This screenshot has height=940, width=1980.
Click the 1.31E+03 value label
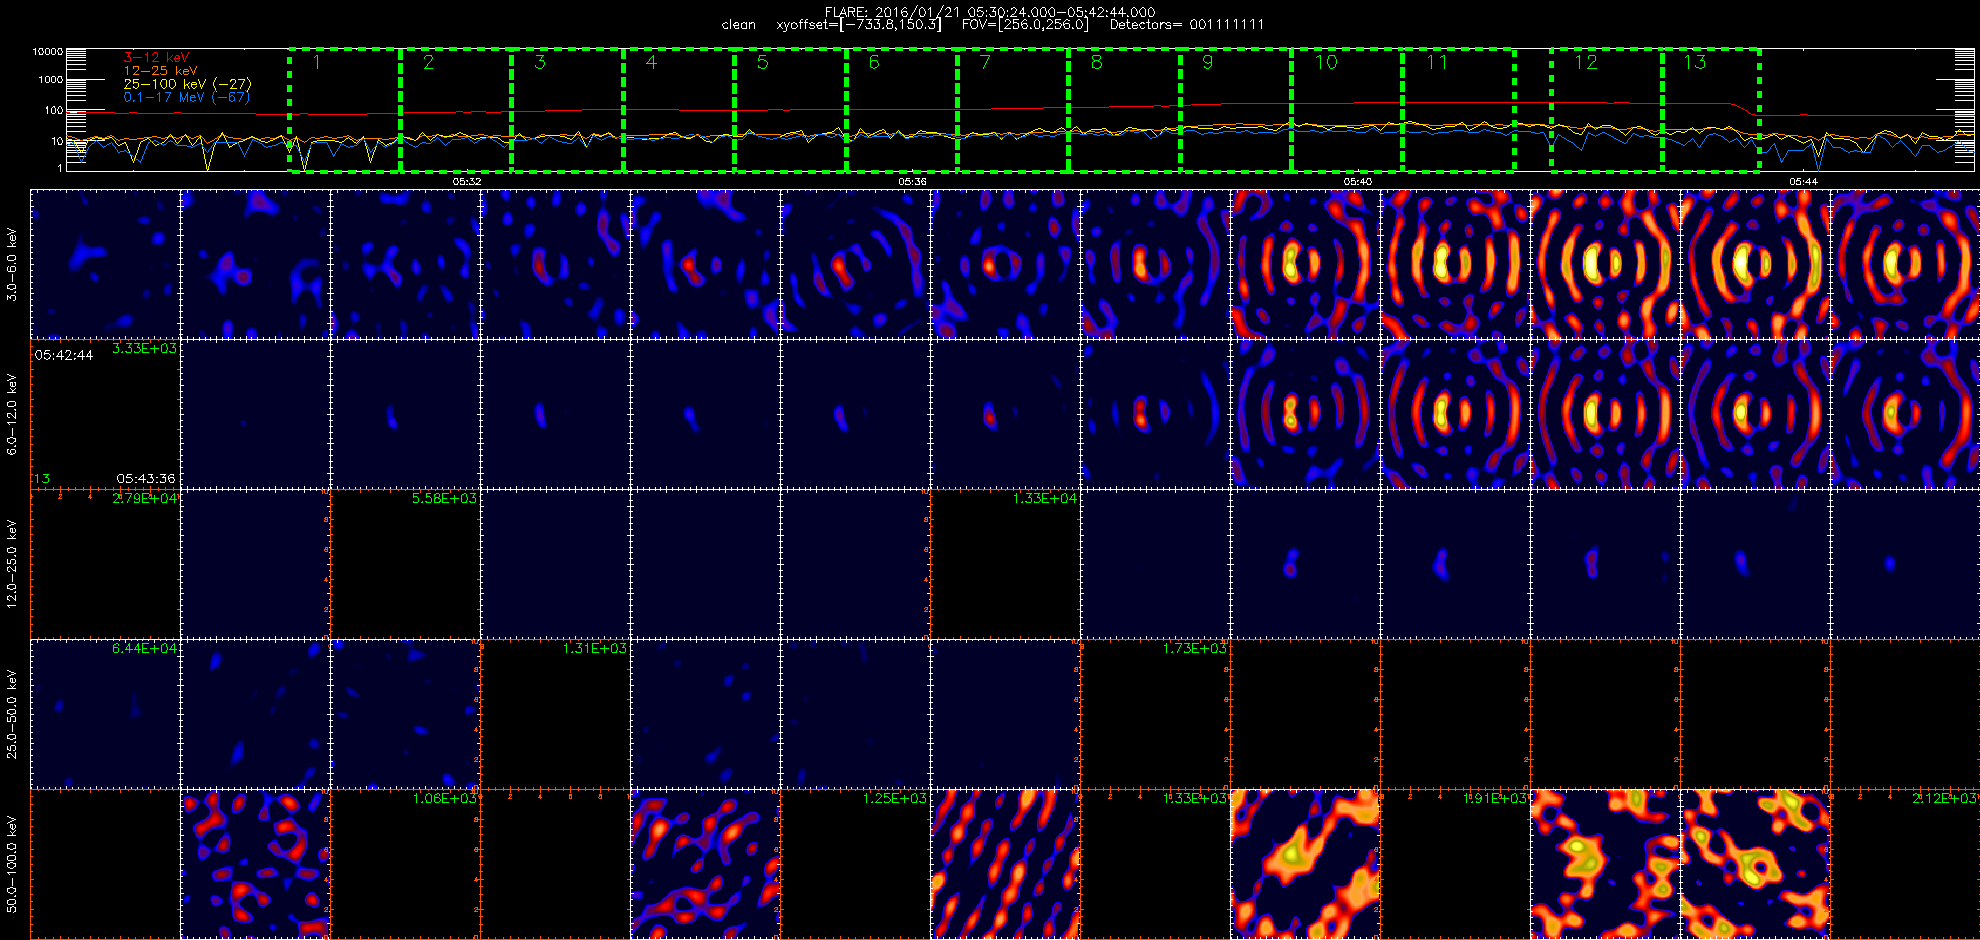pos(595,648)
